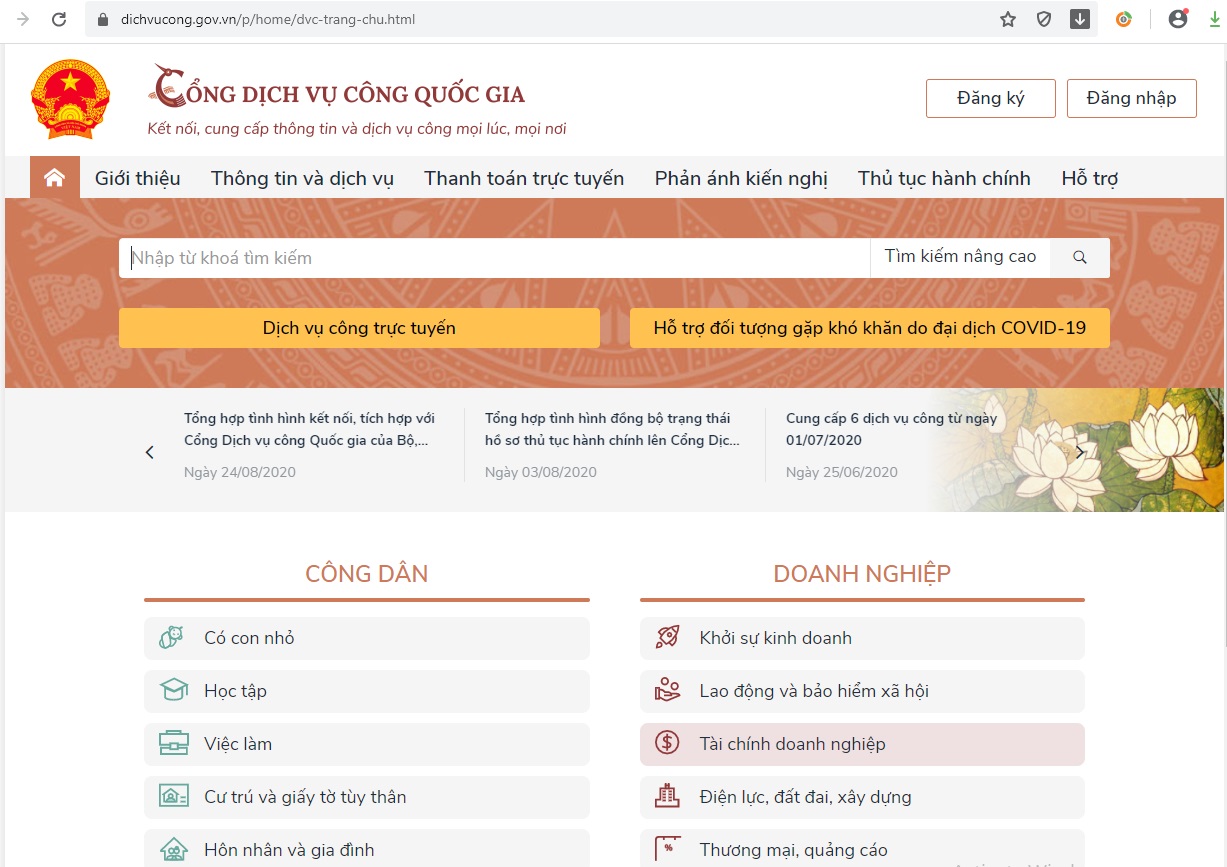
Task: Focus the keyword search input field
Action: pyautogui.click(x=495, y=258)
